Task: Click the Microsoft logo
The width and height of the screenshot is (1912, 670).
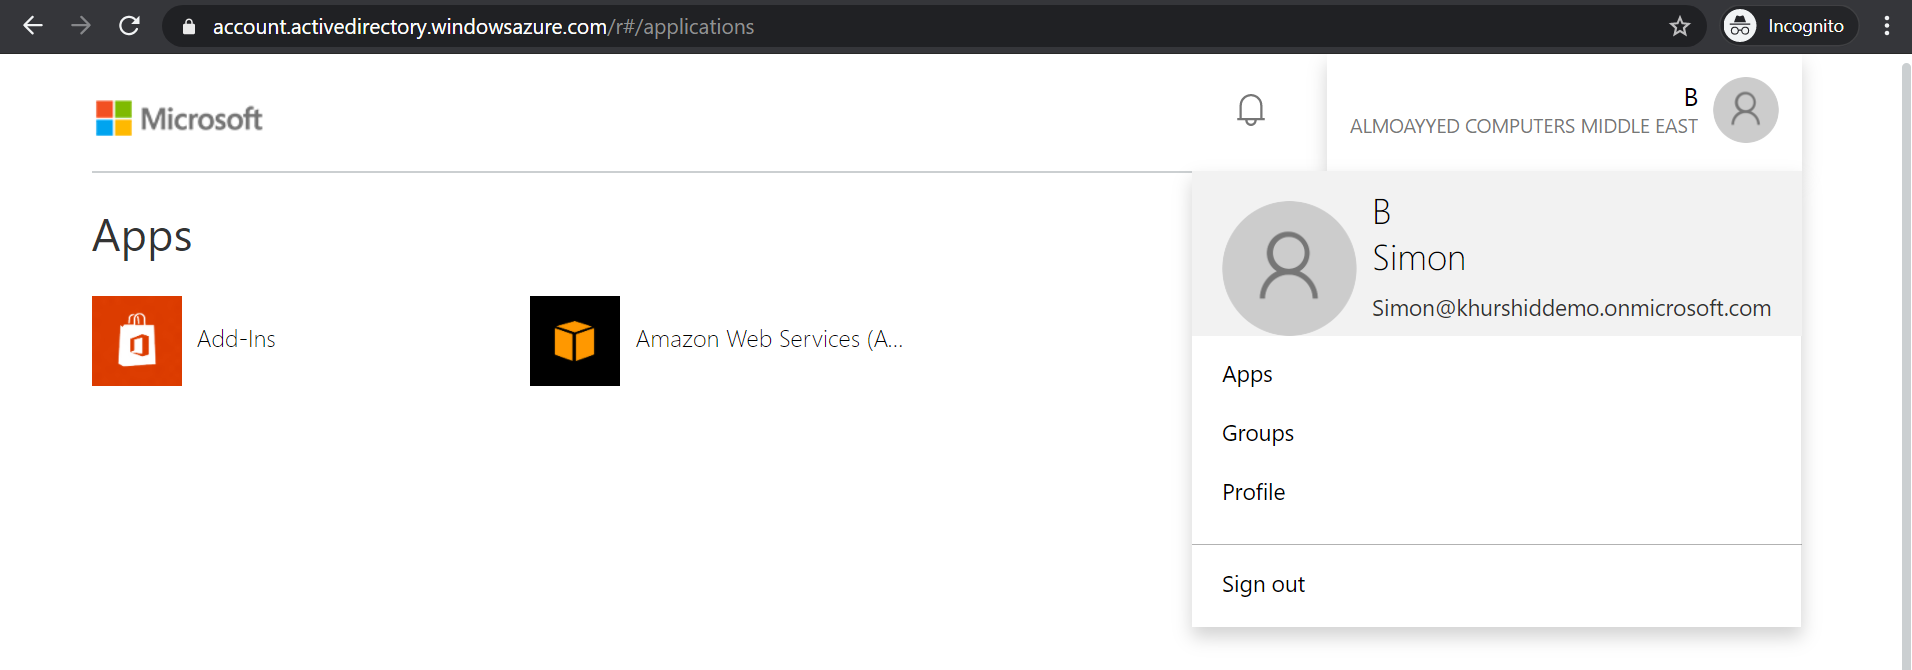Action: tap(179, 118)
